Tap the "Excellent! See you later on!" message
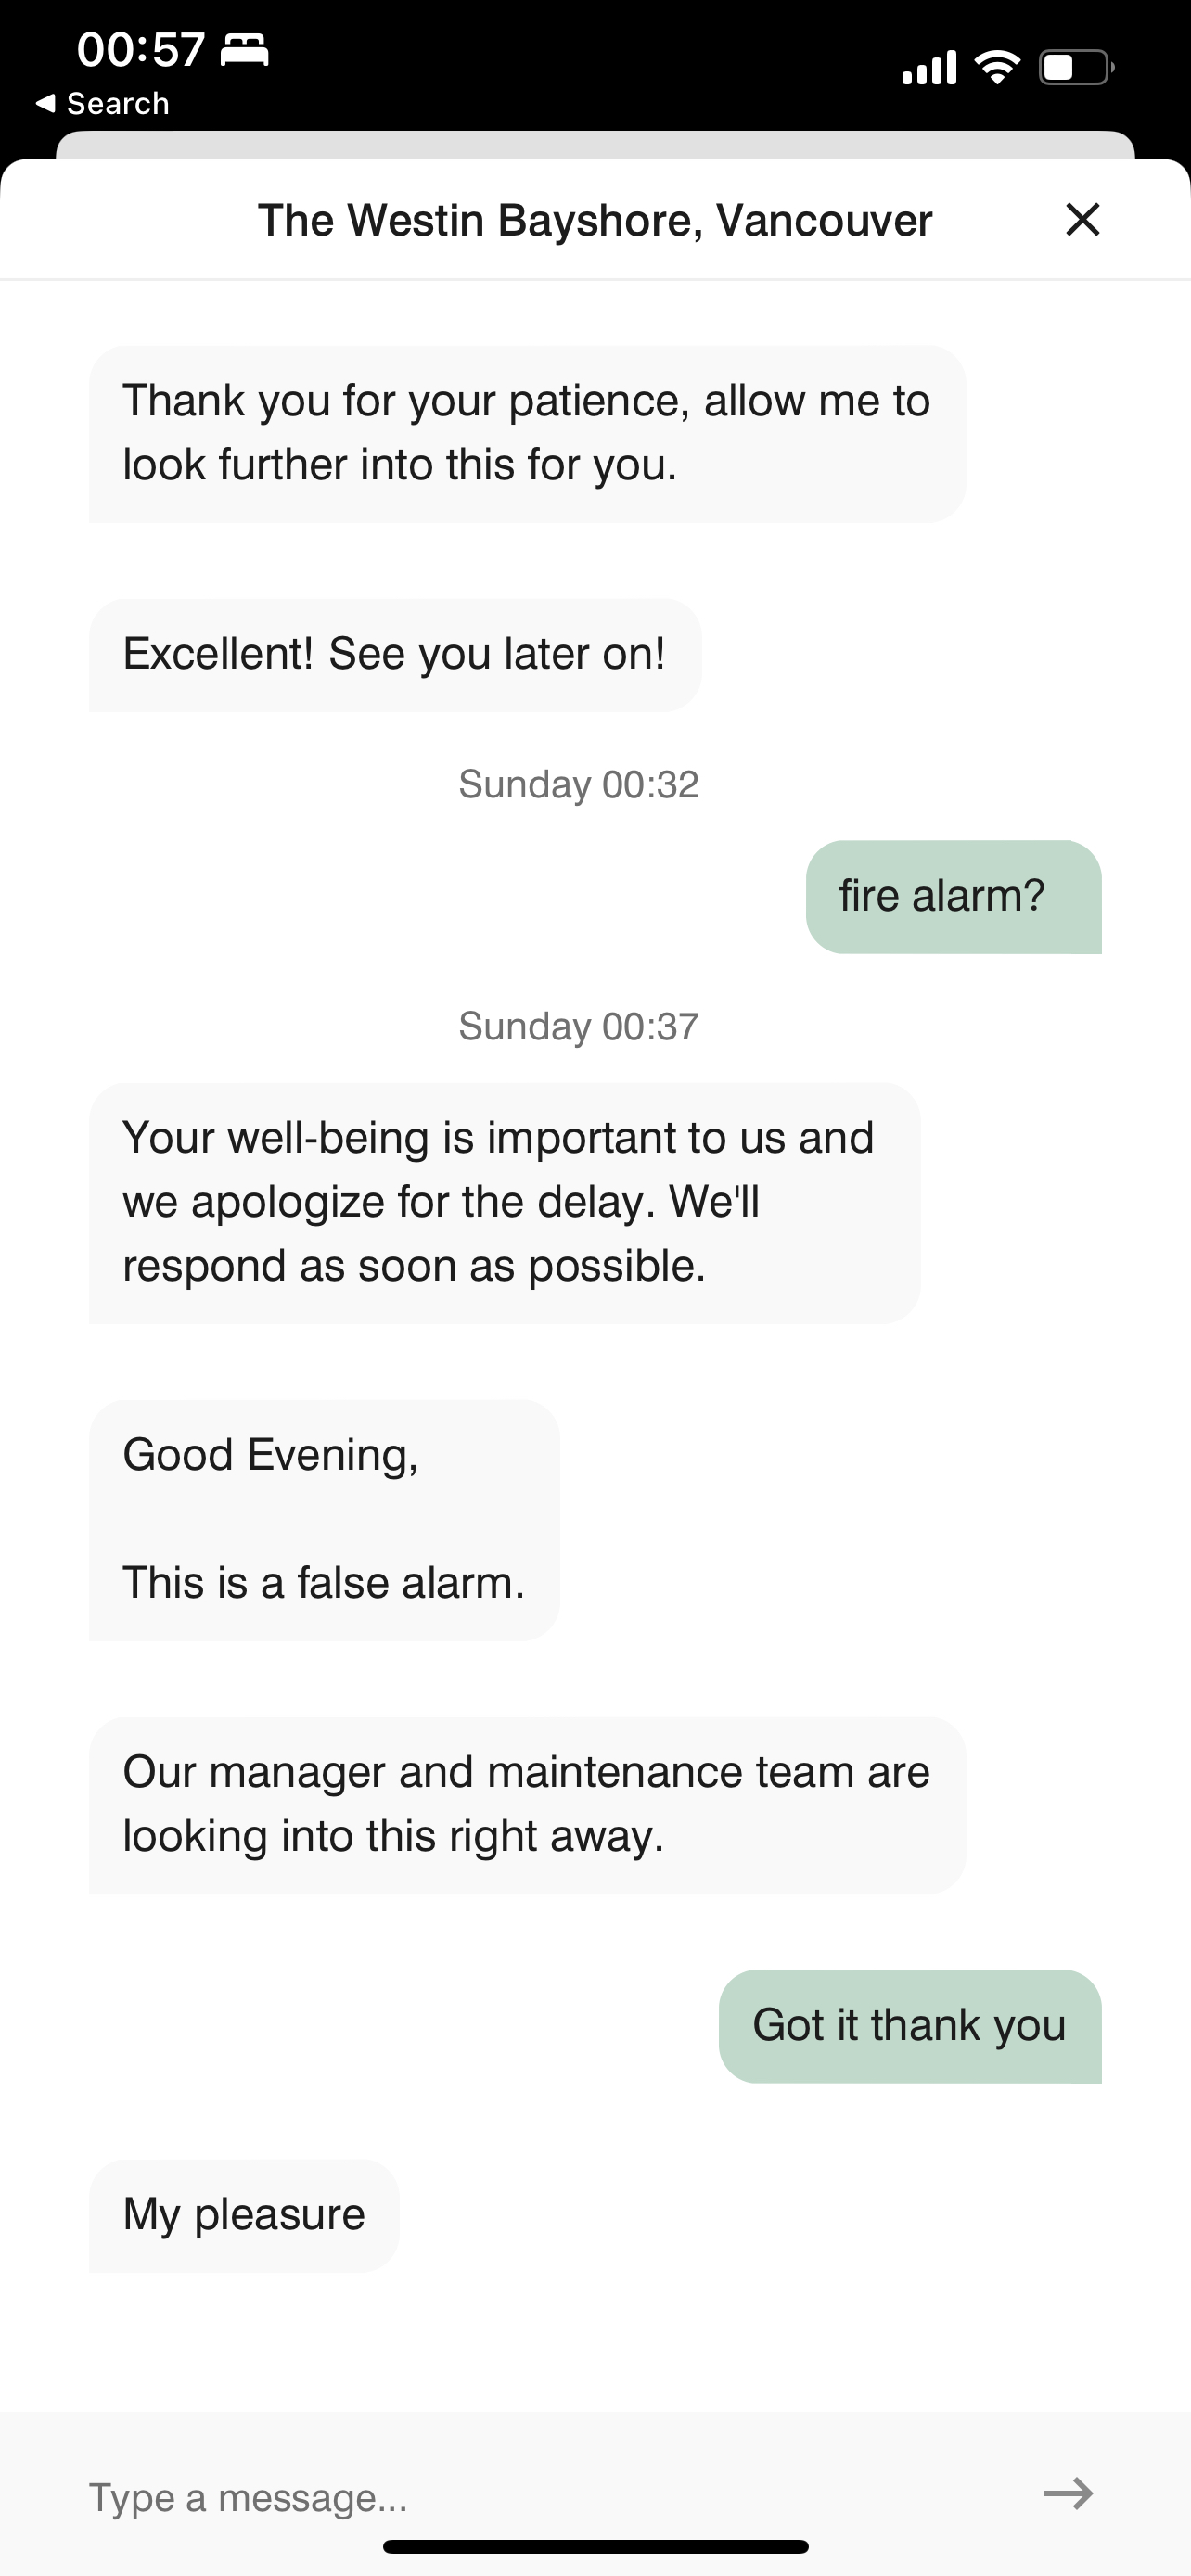 (x=395, y=655)
